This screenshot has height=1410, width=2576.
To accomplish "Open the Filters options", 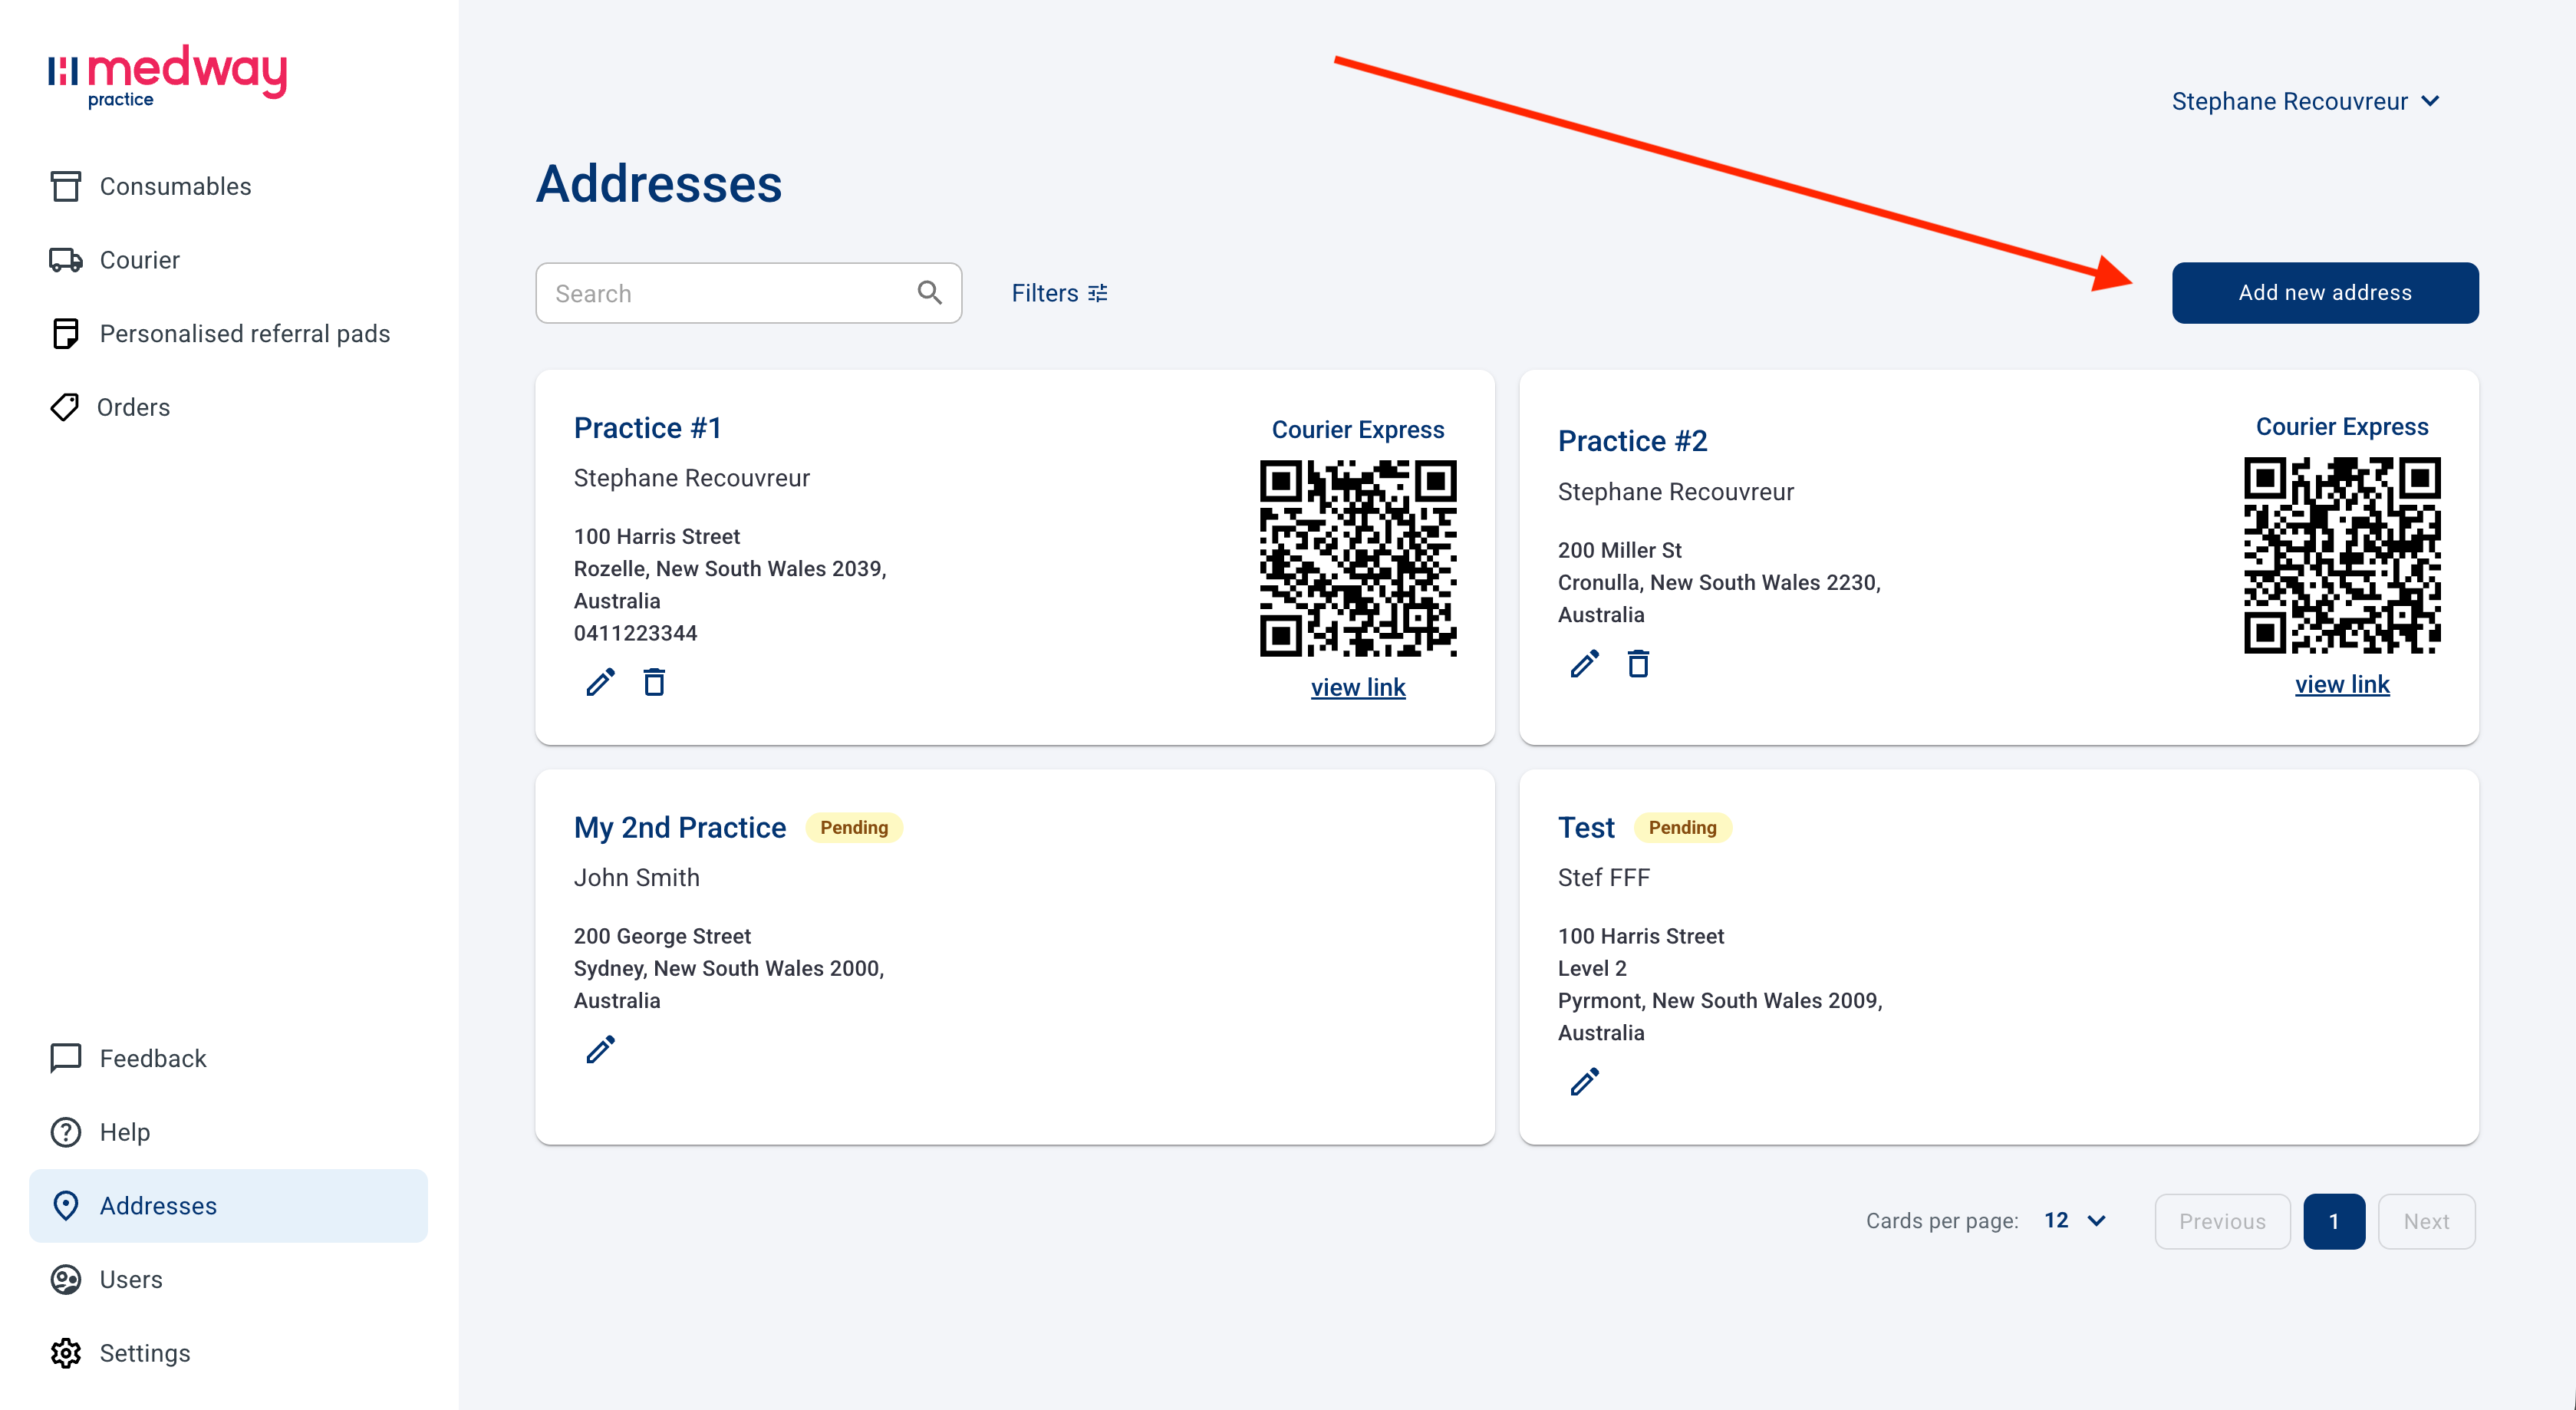I will click(1059, 293).
